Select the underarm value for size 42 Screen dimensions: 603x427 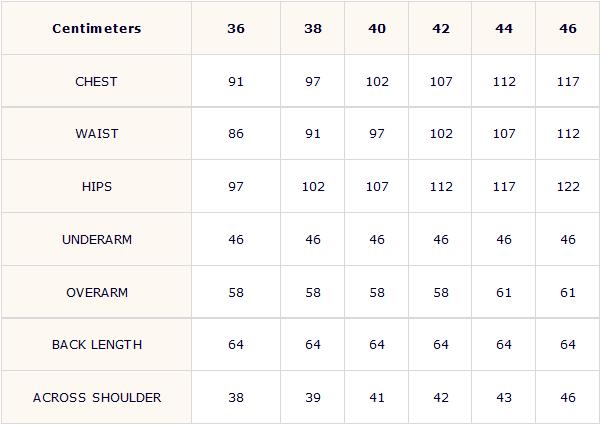pyautogui.click(x=441, y=240)
